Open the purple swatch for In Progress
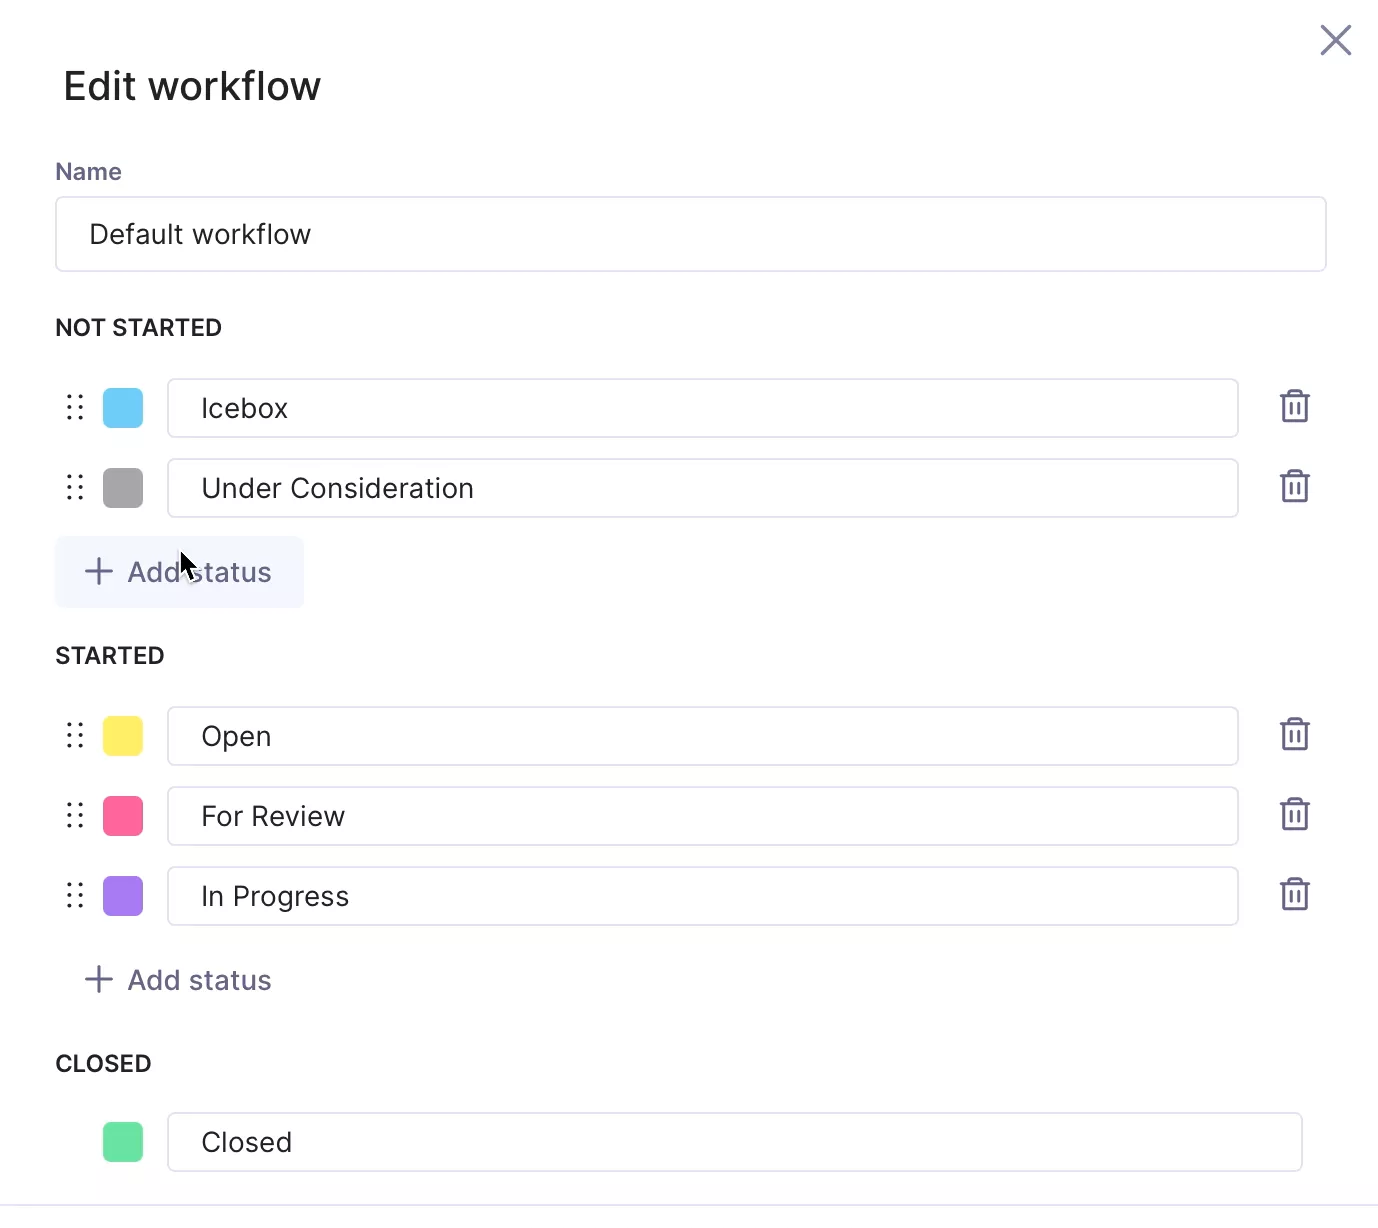The height and width of the screenshot is (1228, 1378). pyautogui.click(x=123, y=896)
